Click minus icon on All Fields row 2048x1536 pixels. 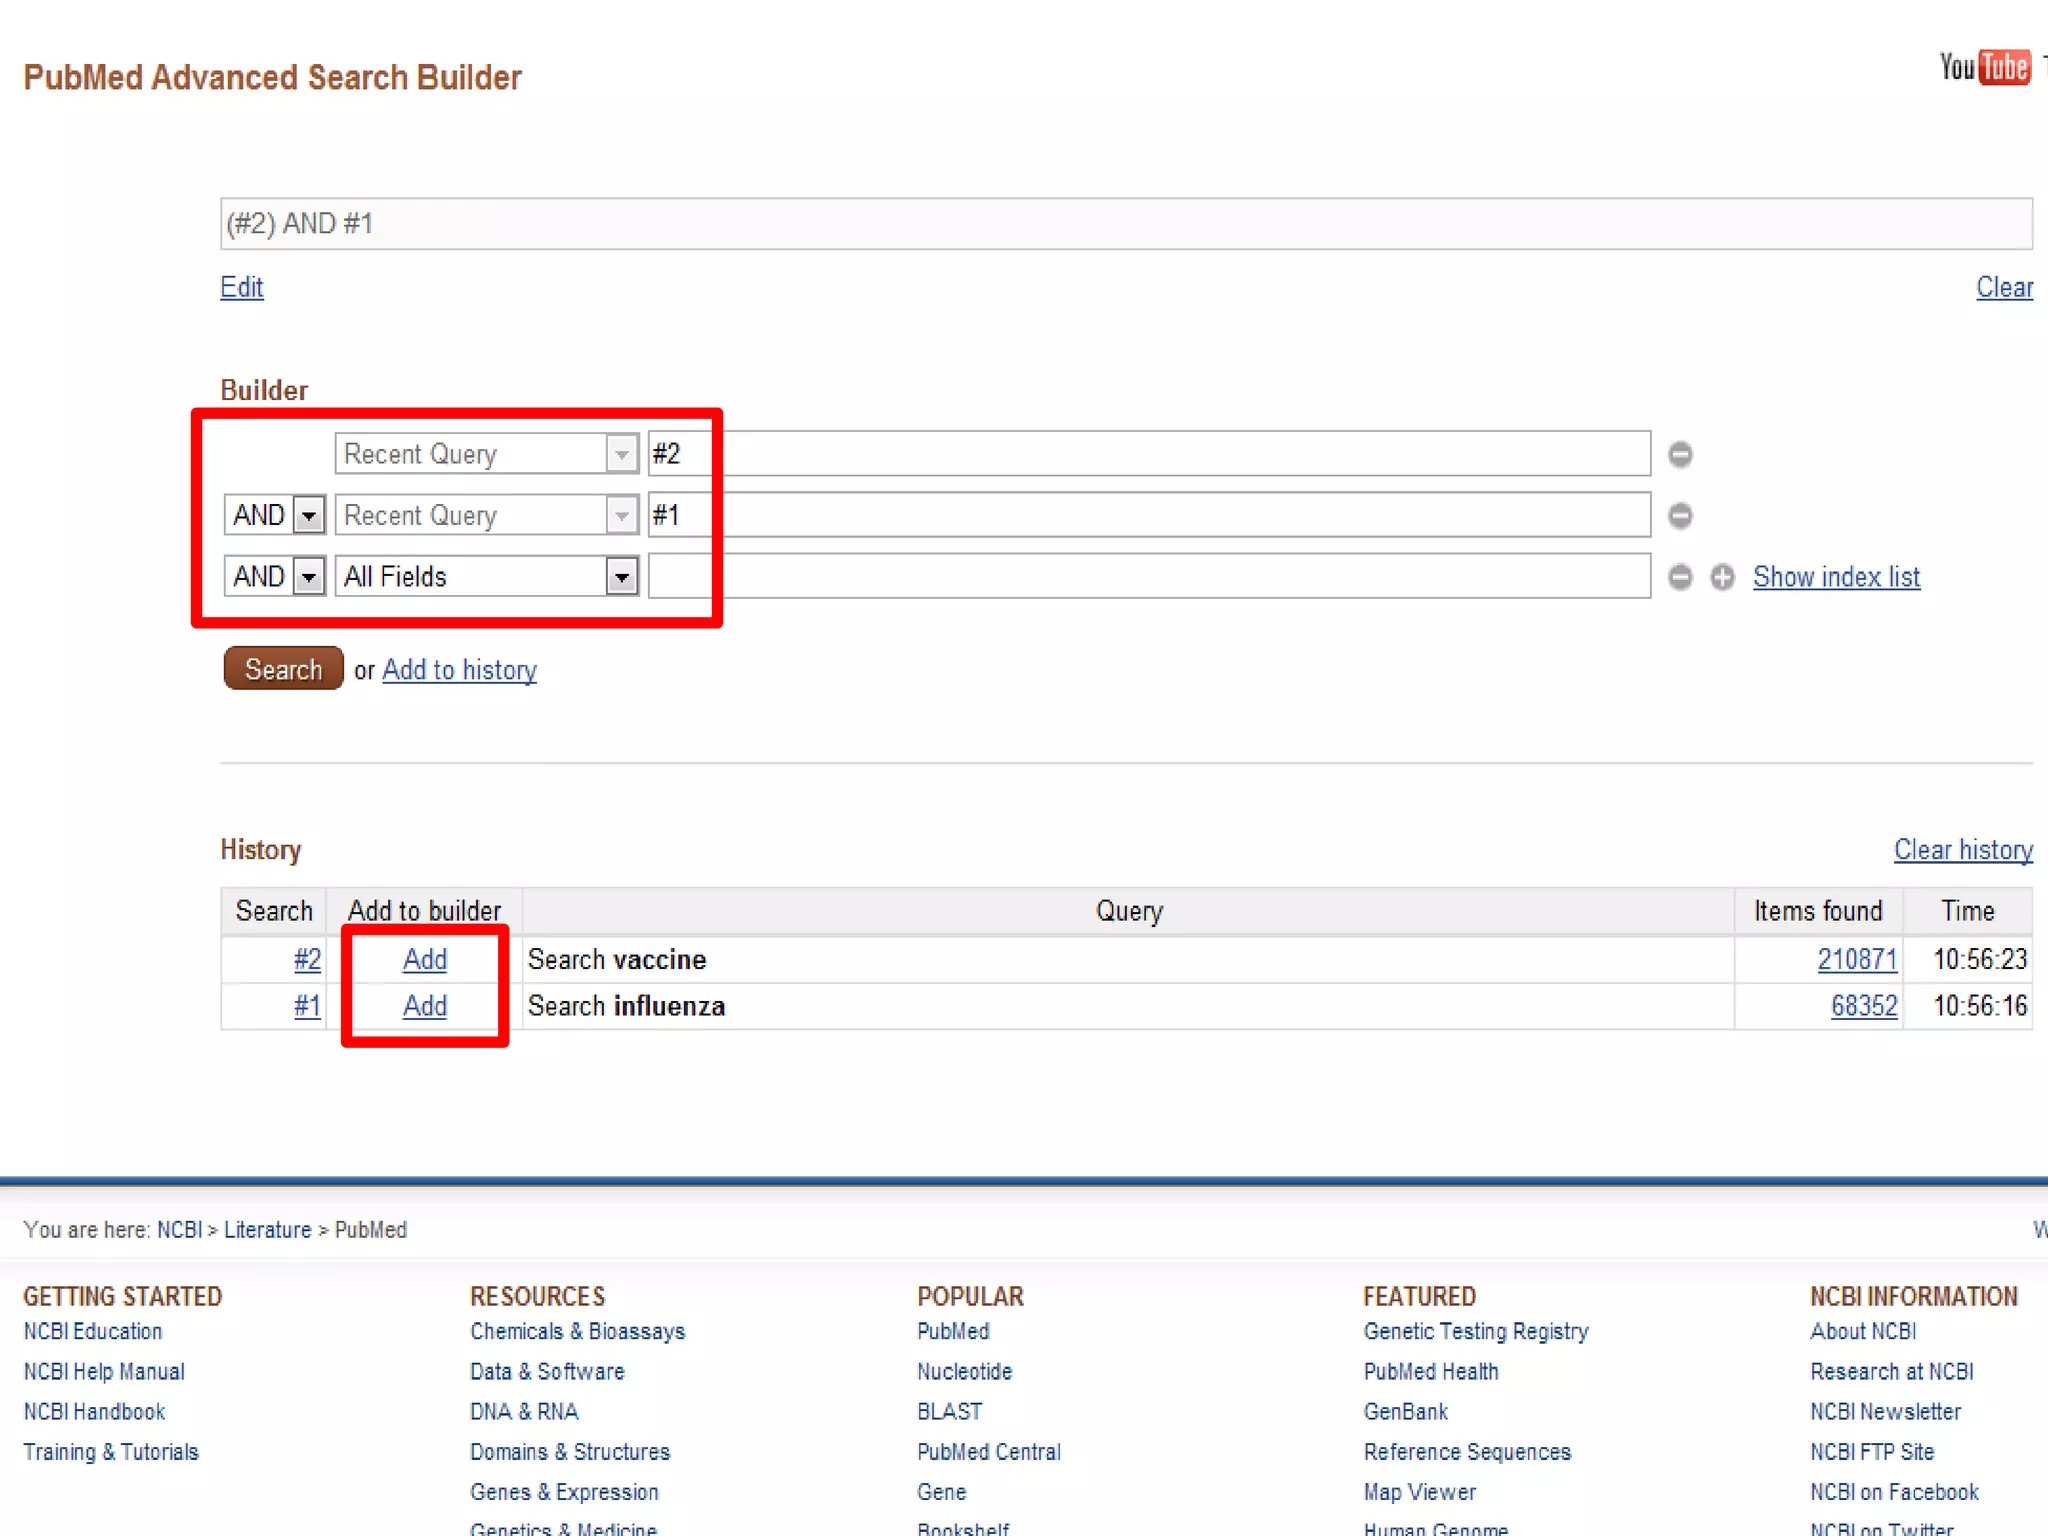(x=1680, y=577)
